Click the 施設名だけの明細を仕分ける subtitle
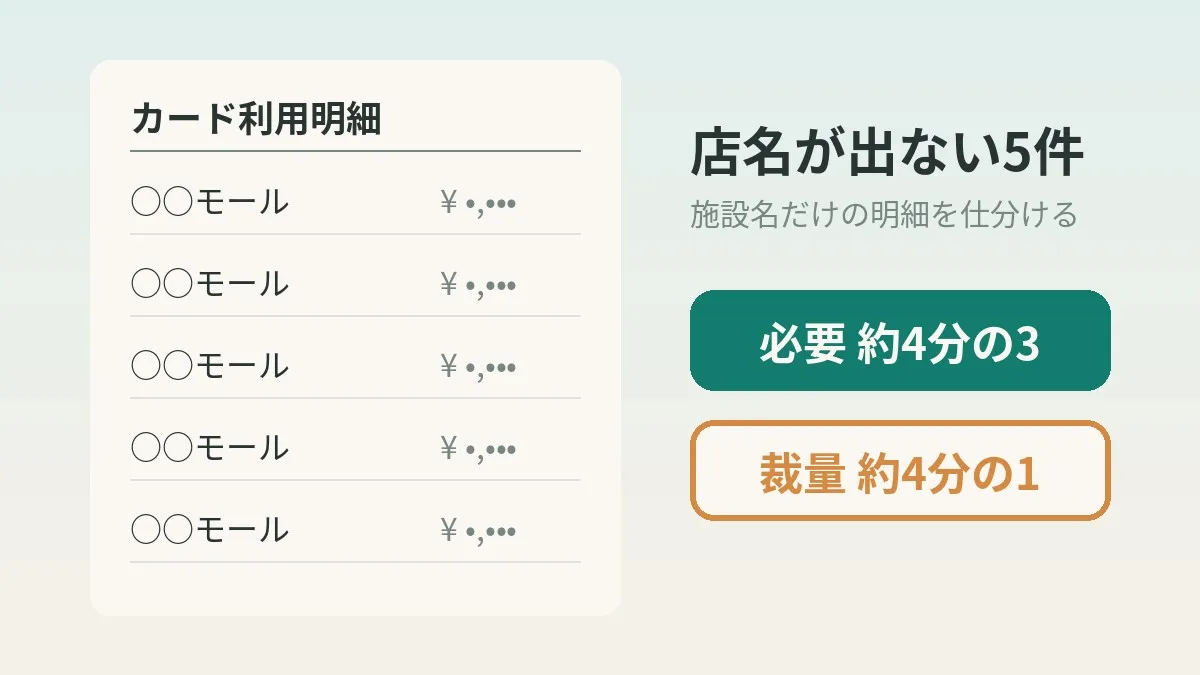 (884, 214)
